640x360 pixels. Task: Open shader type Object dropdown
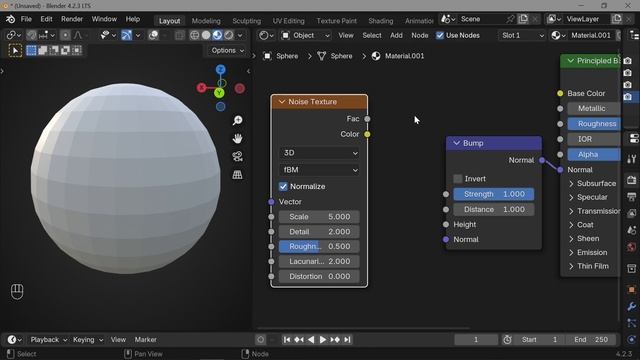306,36
